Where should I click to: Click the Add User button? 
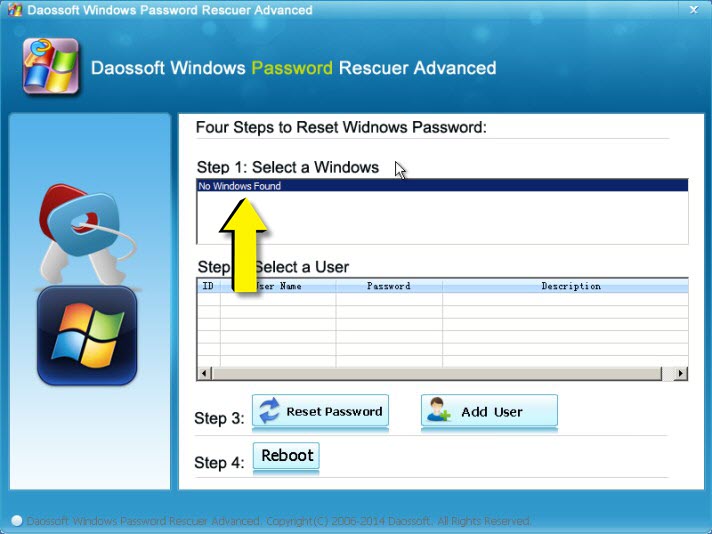[x=489, y=411]
